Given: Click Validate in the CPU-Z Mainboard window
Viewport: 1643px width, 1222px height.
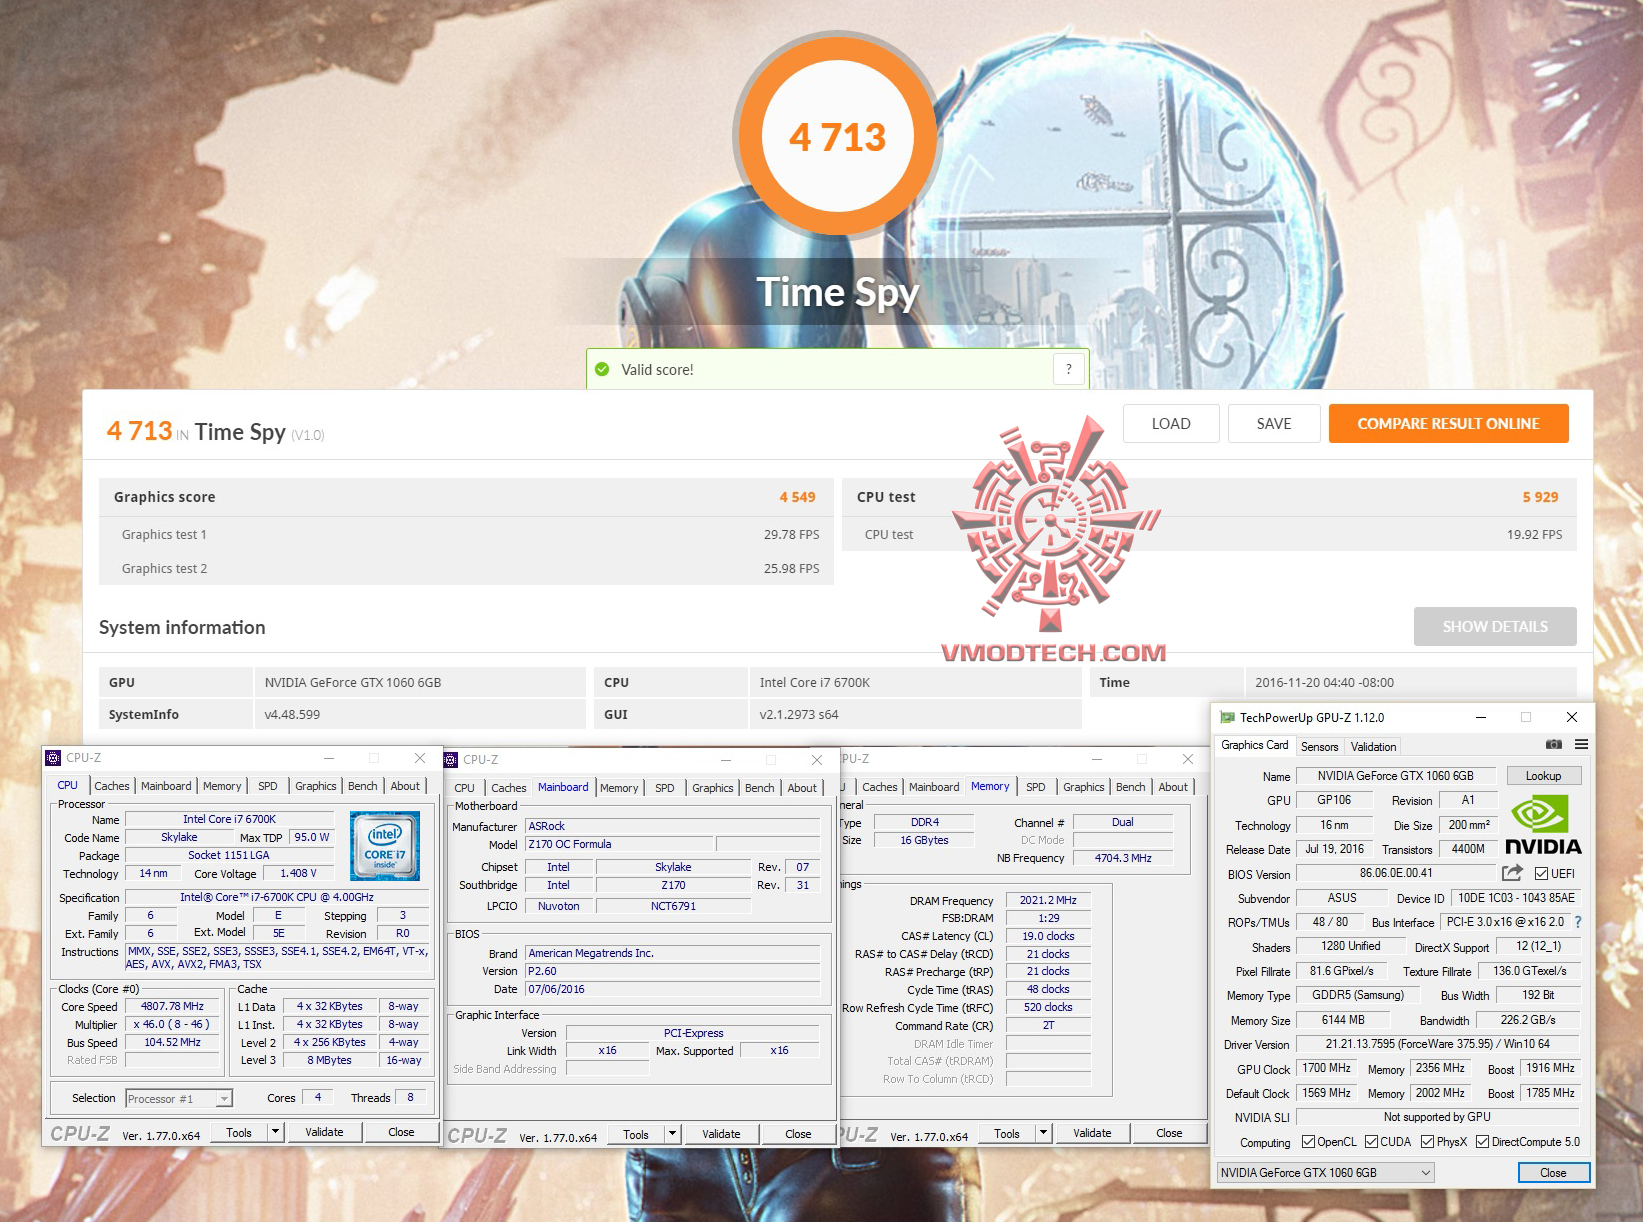Looking at the screenshot, I should 721,1134.
